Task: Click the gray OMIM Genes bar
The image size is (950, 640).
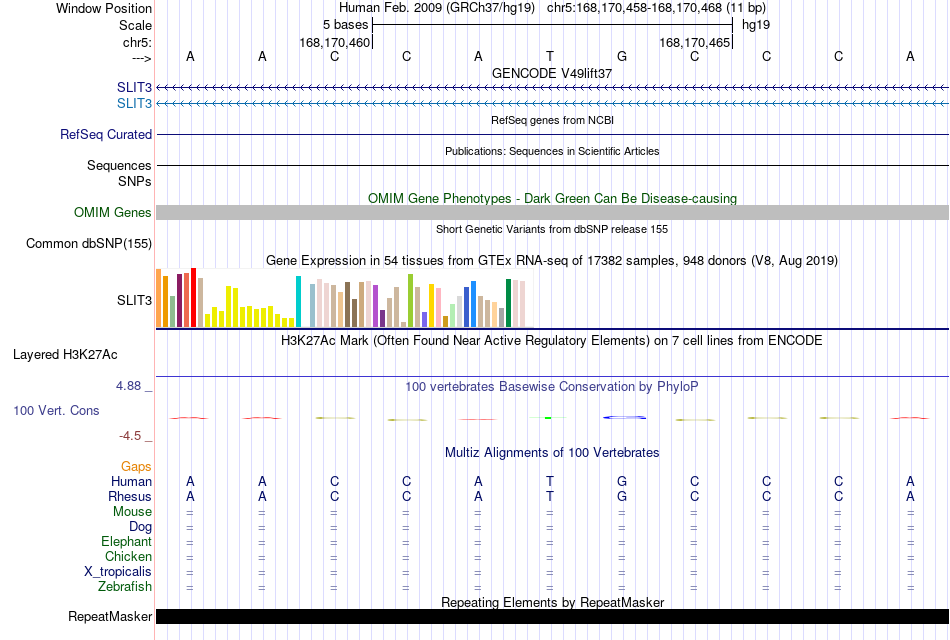Action: coord(552,213)
